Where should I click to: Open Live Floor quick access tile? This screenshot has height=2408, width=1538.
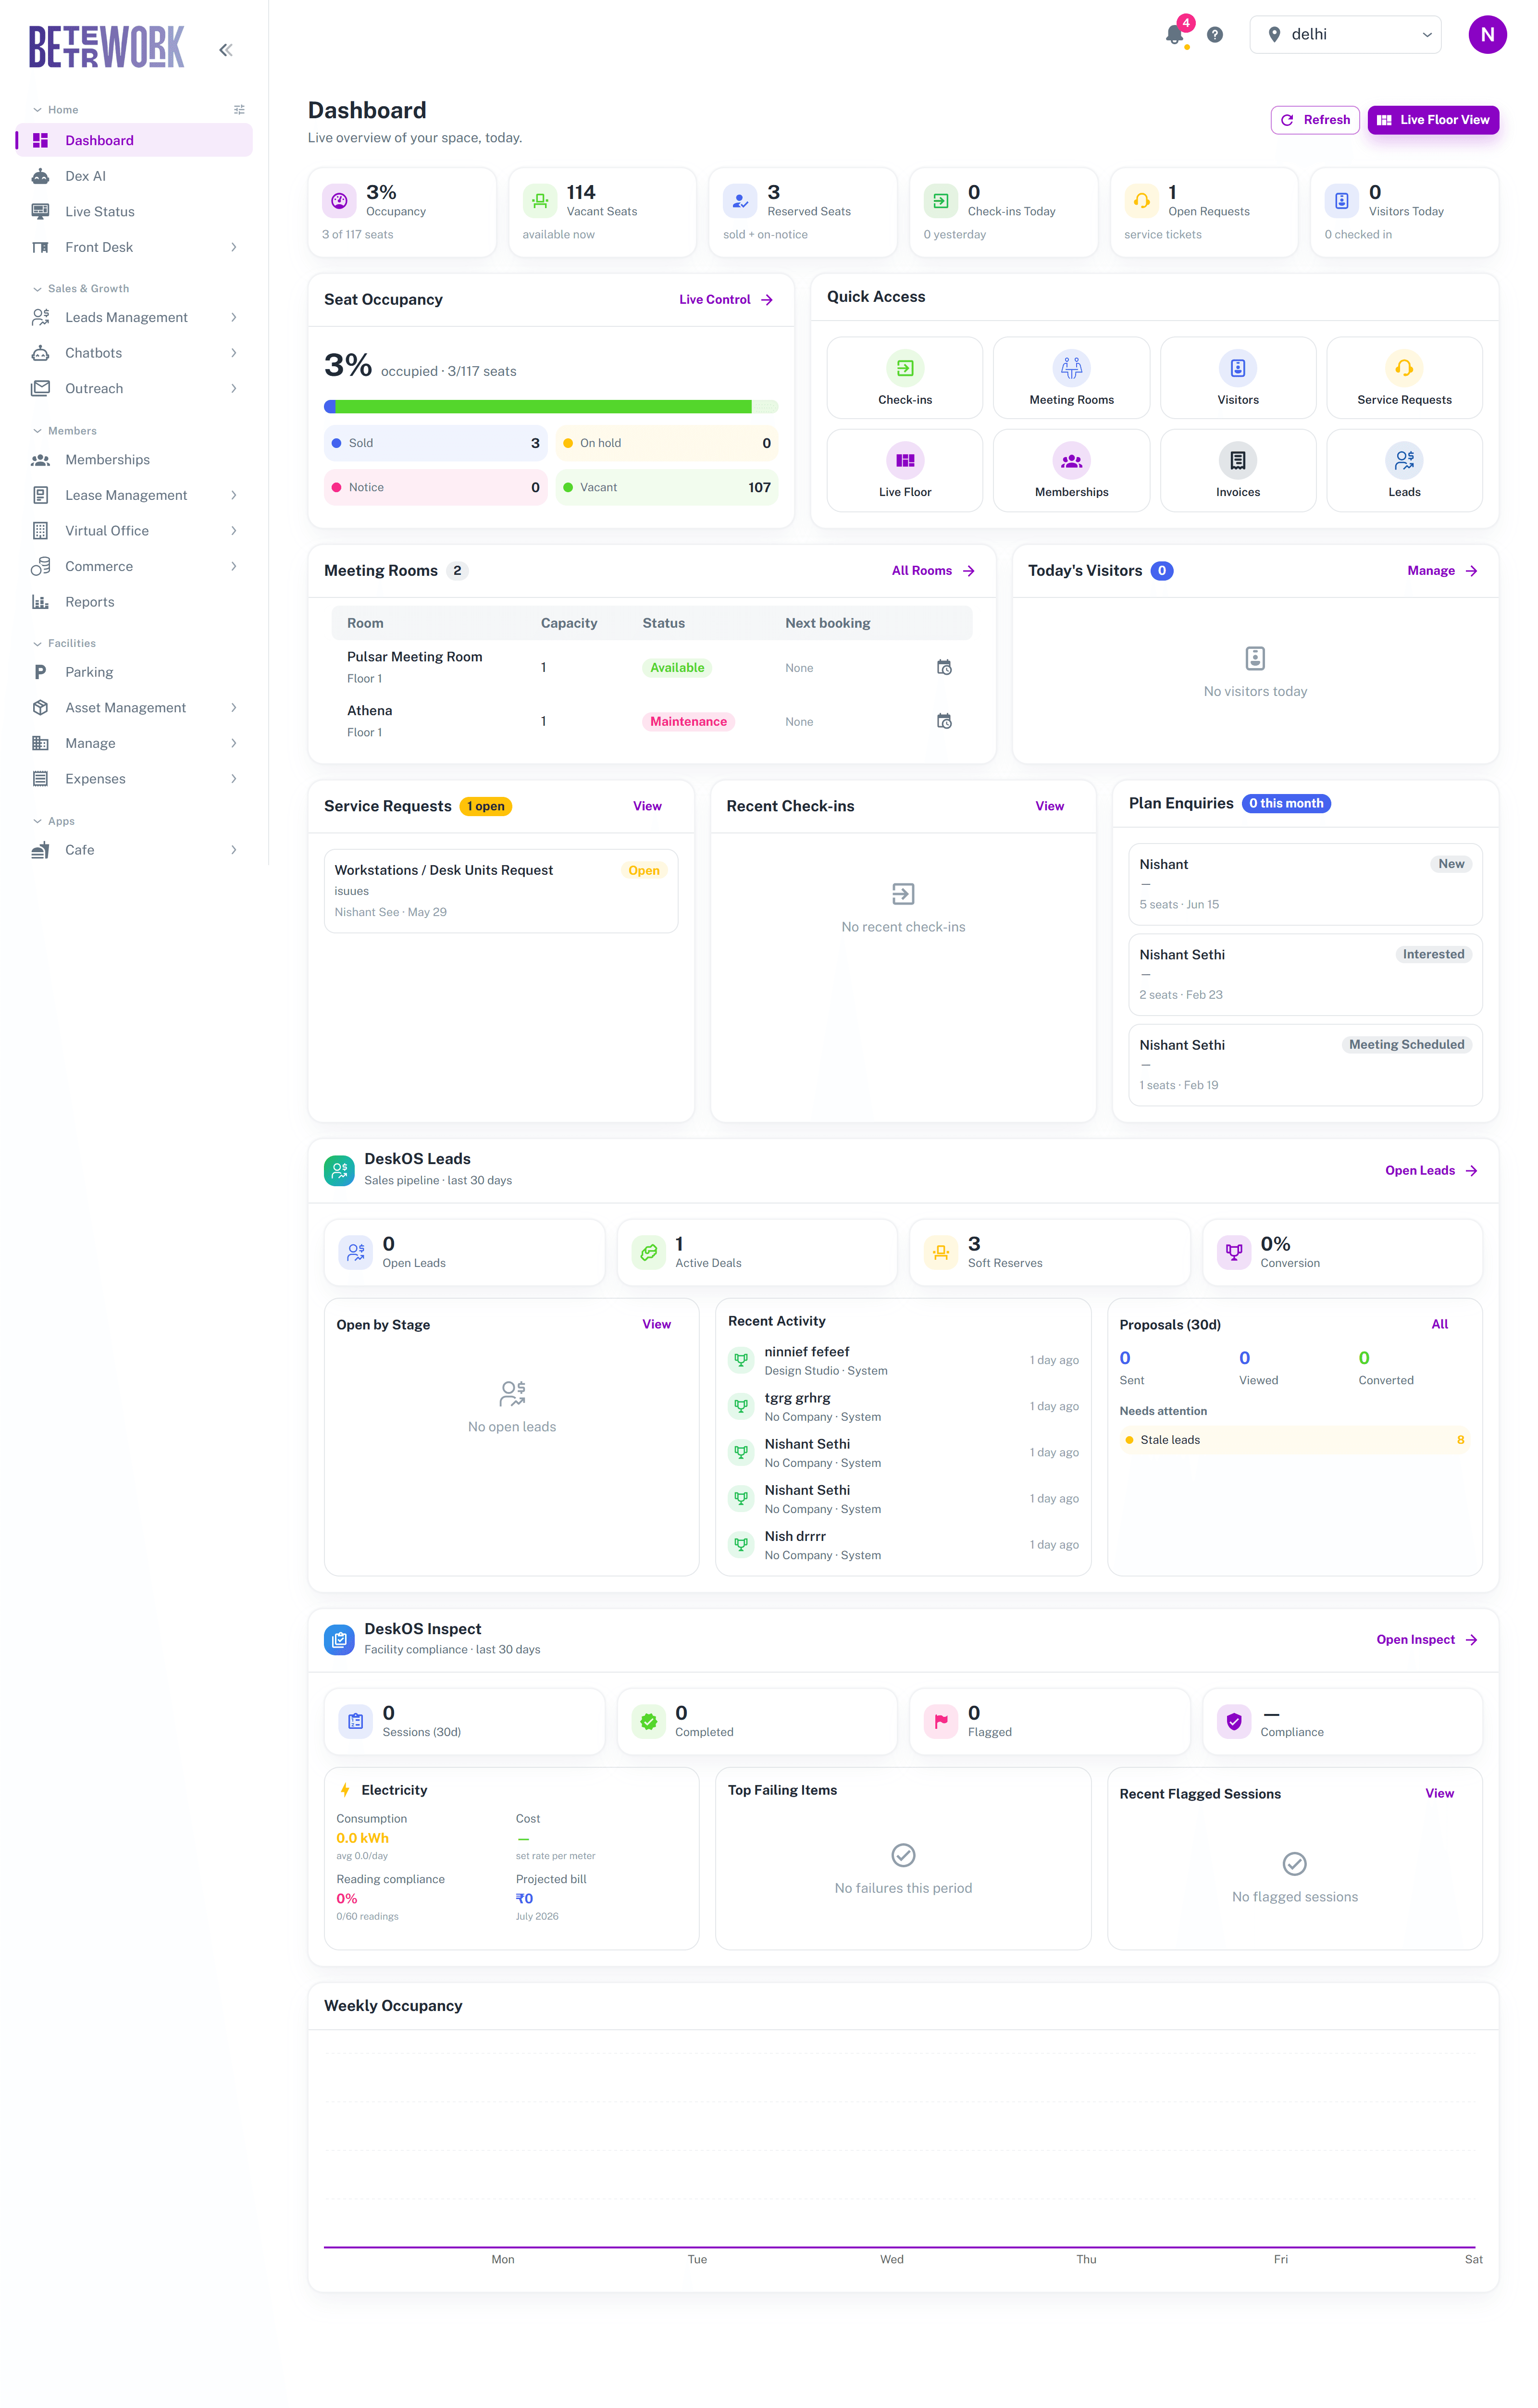tap(904, 471)
